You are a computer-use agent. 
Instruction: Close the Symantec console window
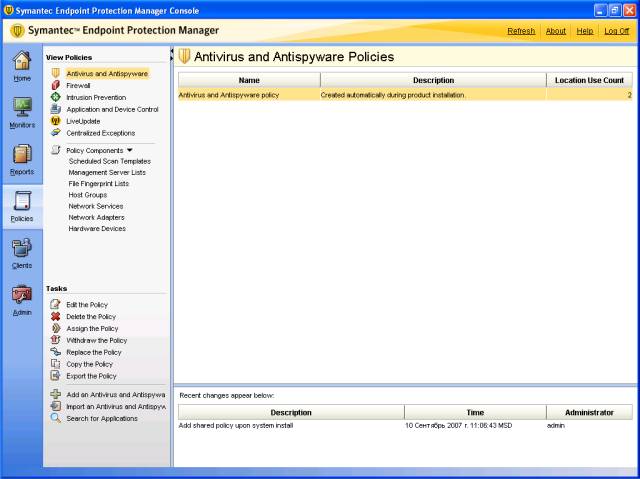629,10
